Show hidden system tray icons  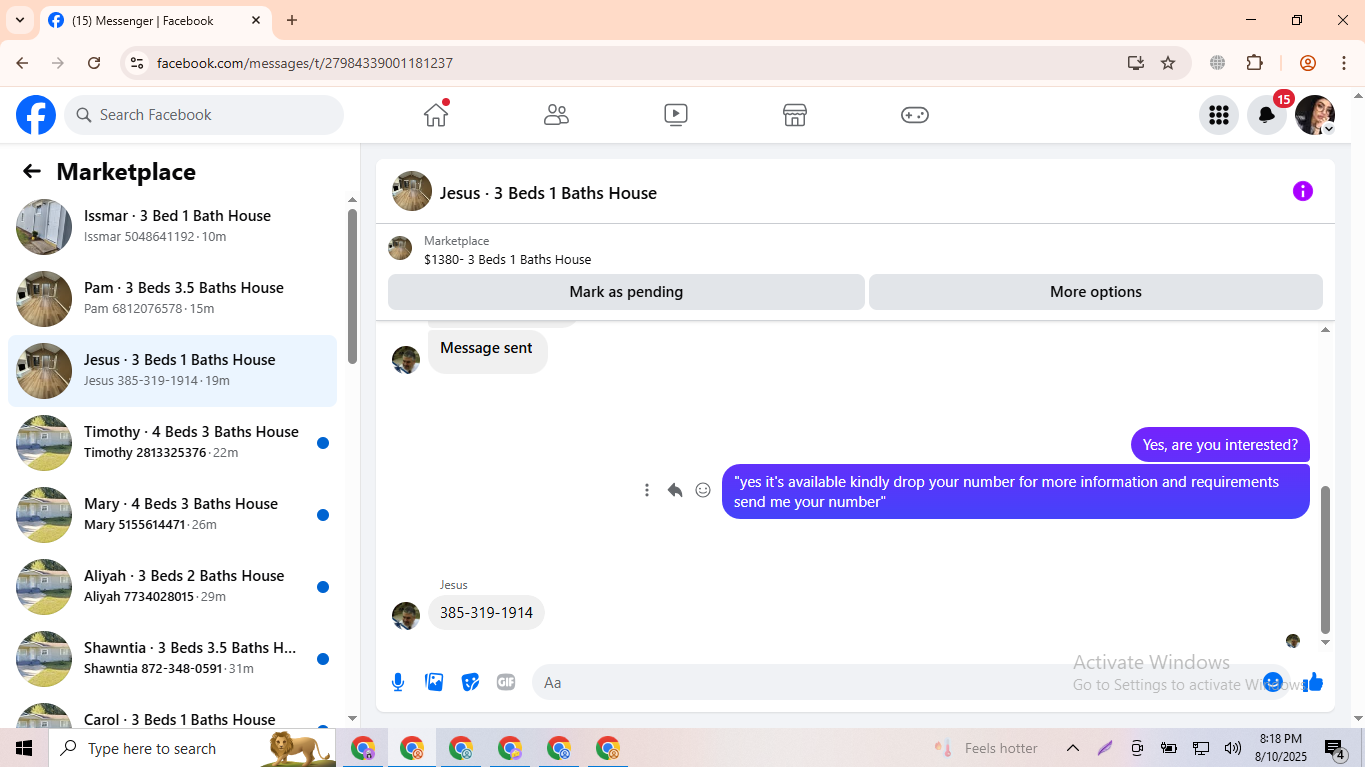[x=1072, y=748]
